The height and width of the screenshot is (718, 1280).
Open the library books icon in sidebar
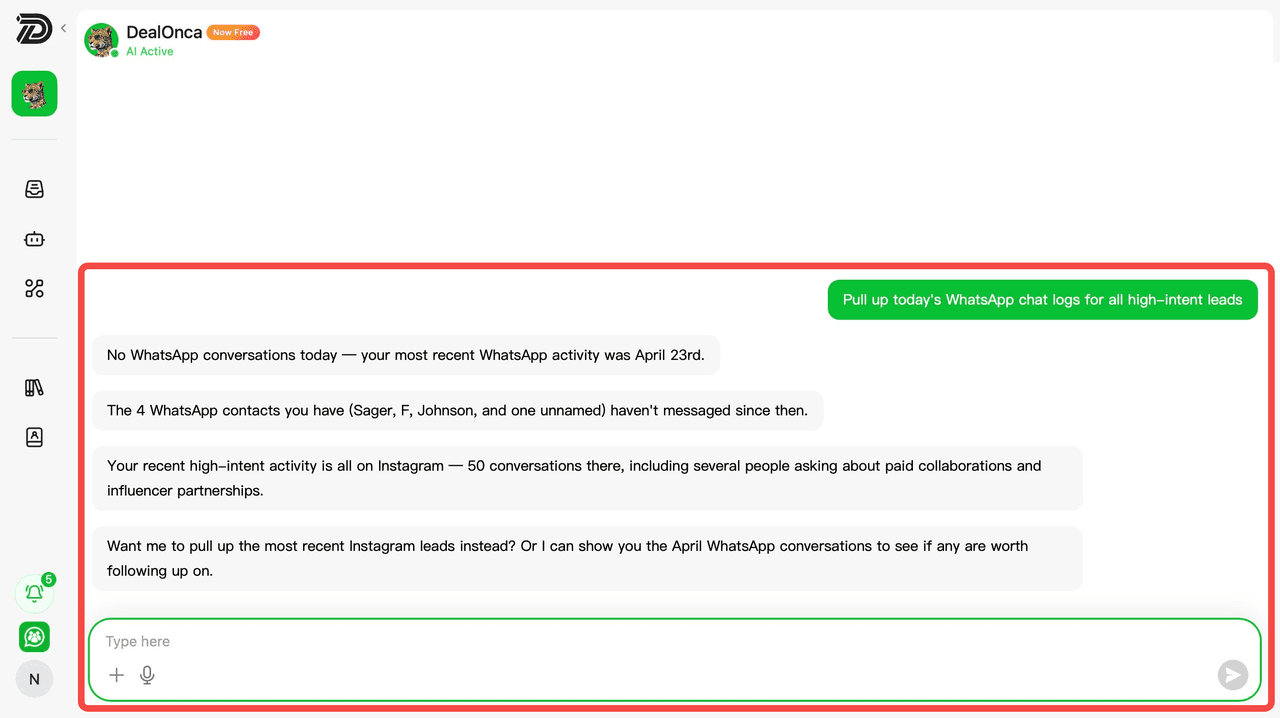[x=34, y=388]
